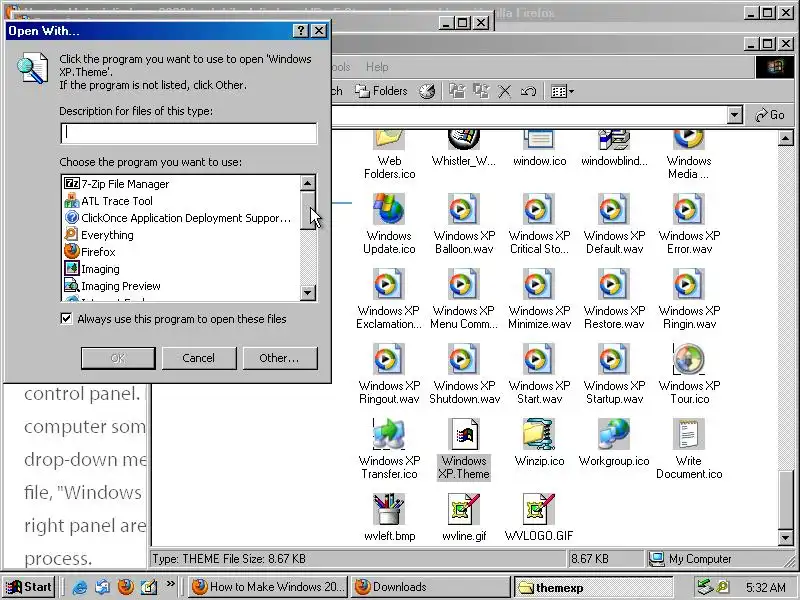Click program list scrollbar down arrow
The image size is (800, 600).
[308, 292]
